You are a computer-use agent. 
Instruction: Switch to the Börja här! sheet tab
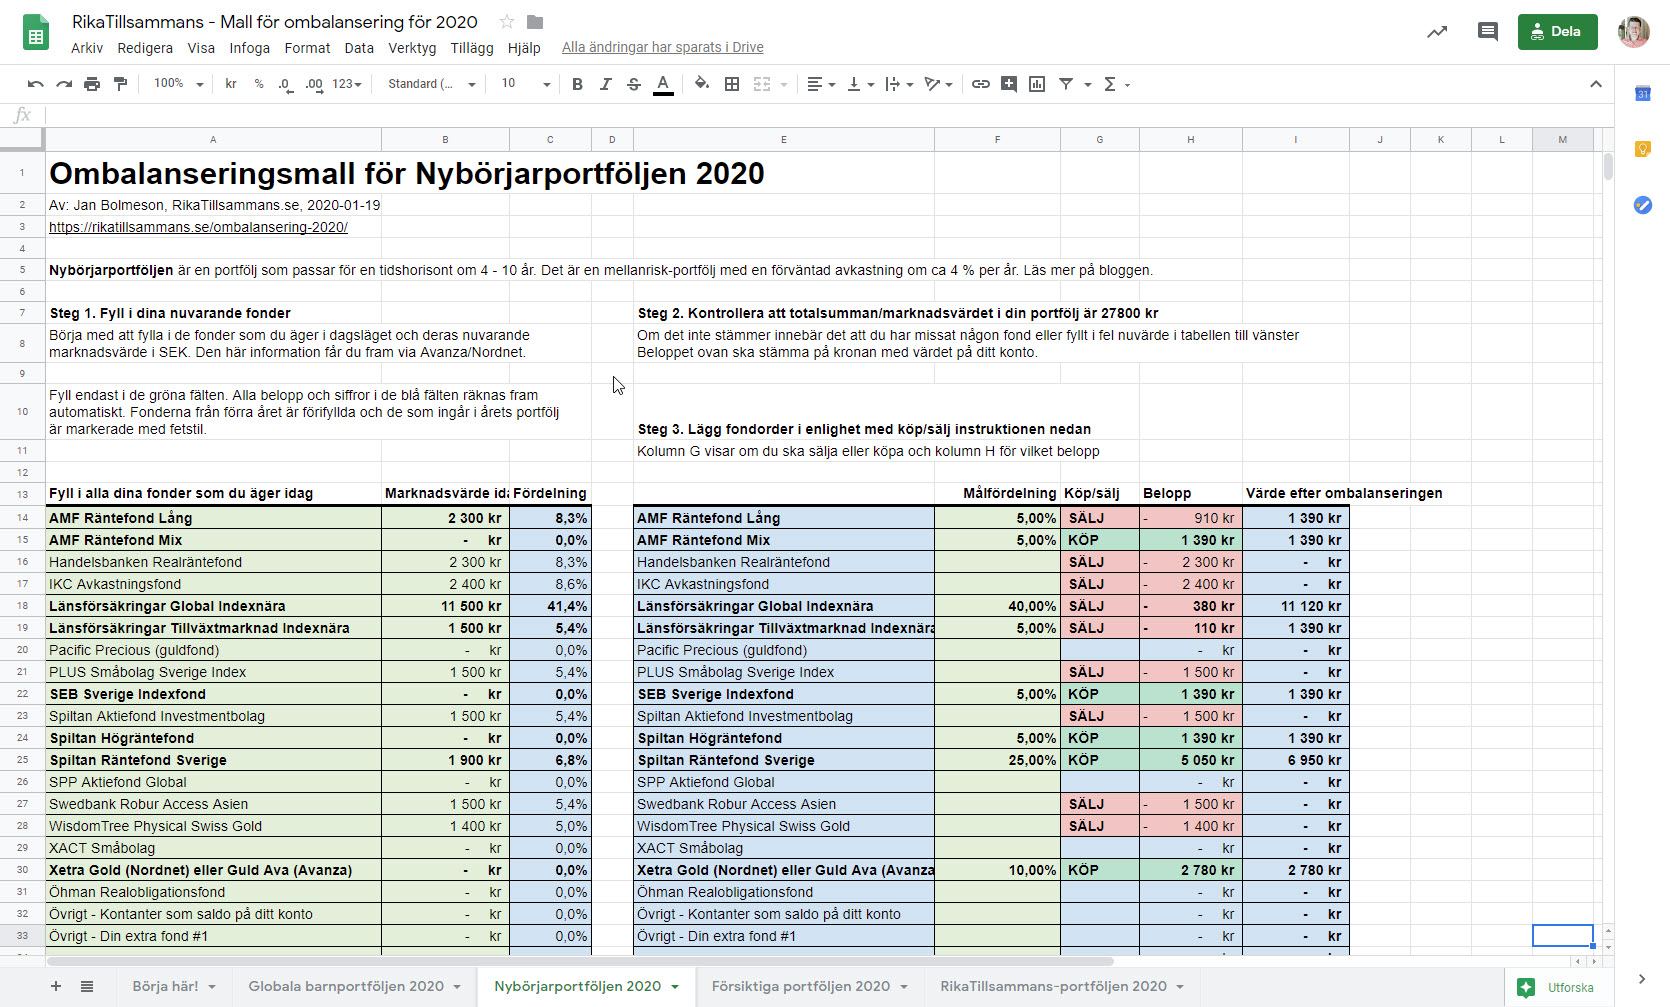[165, 986]
